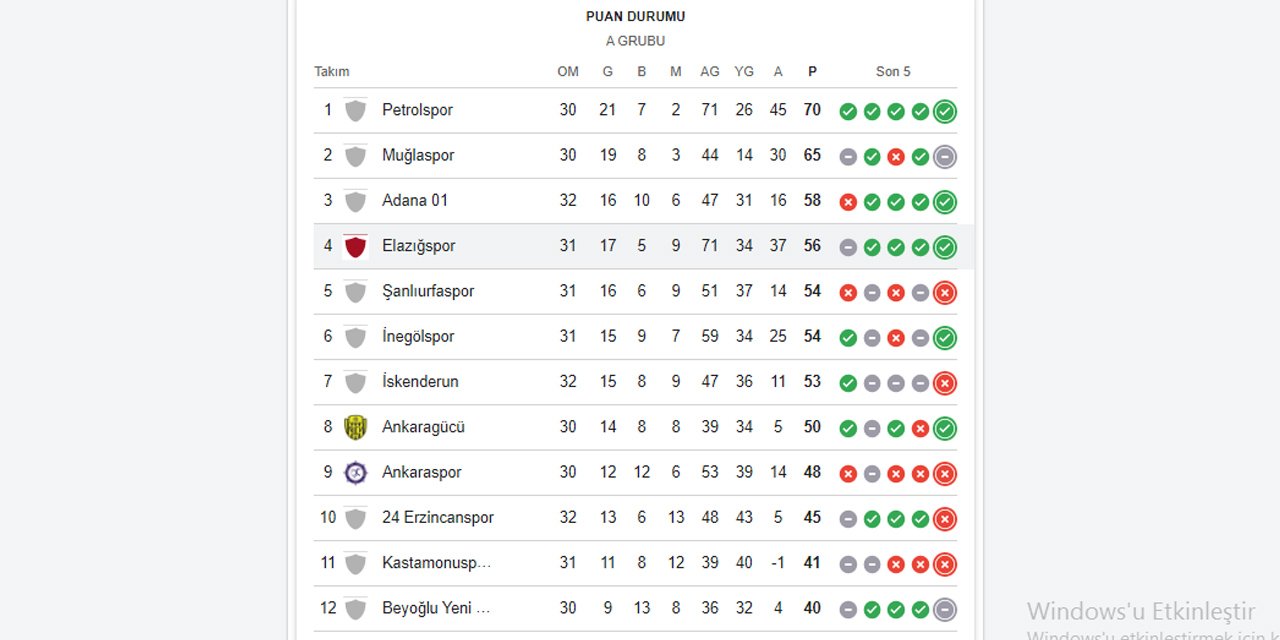The width and height of the screenshot is (1280, 640).
Task: Click 24 Erzincanspor's last red result icon
Action: [944, 518]
